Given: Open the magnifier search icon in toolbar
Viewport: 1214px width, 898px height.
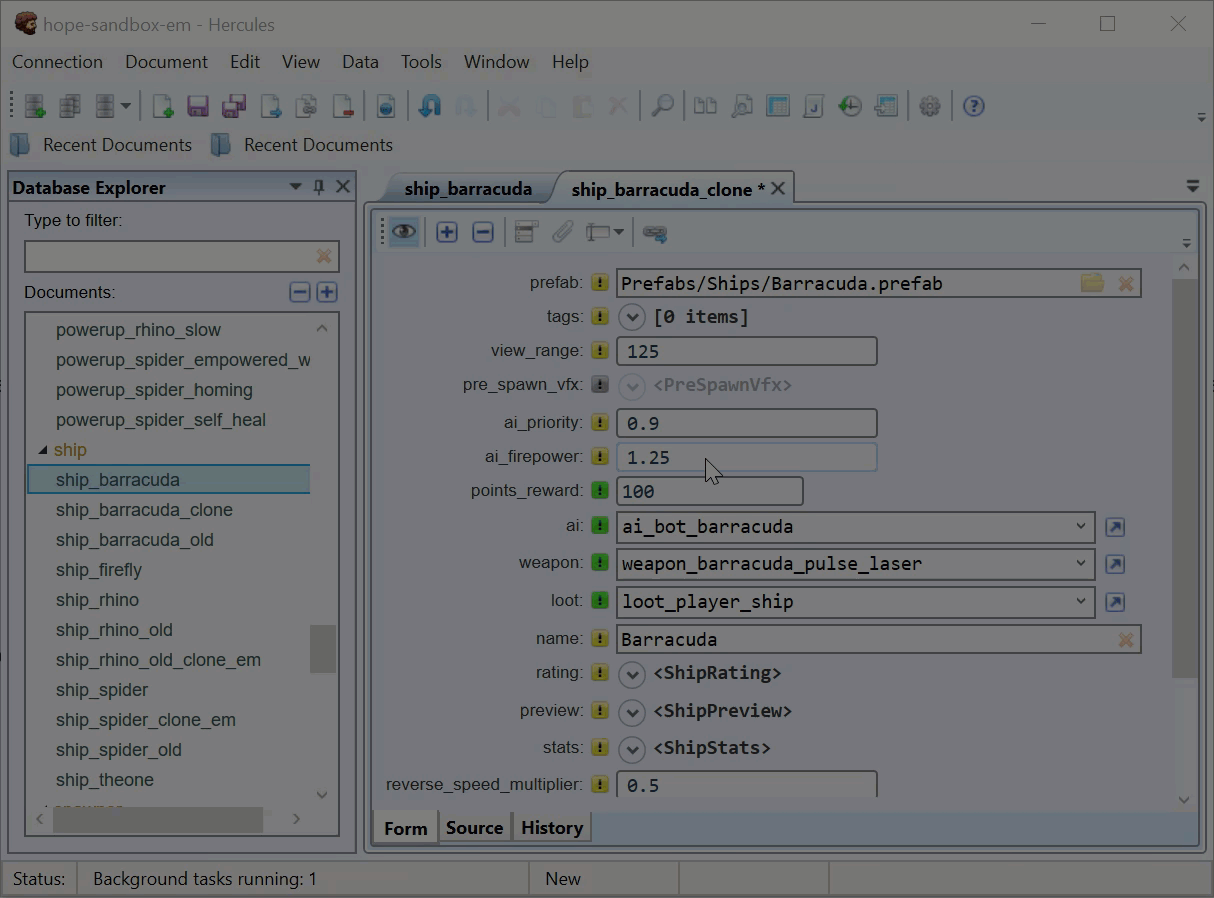Looking at the screenshot, I should point(662,106).
